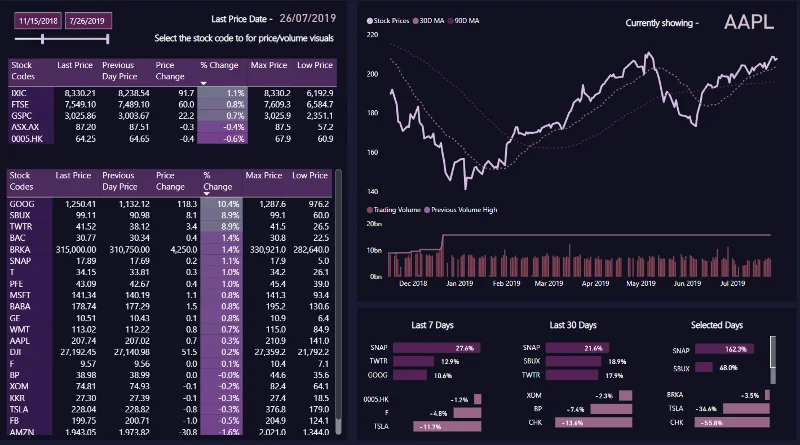This screenshot has height=445, width=800.
Task: Select SNAP stock code in table
Action: click(20, 261)
